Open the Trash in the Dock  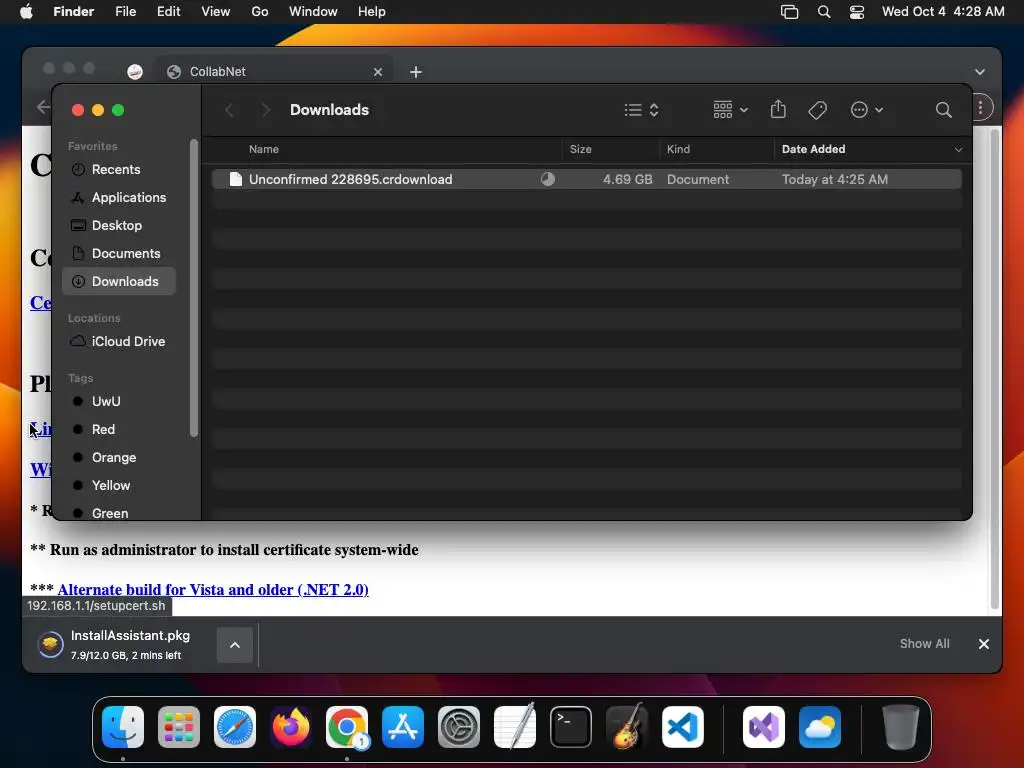coord(901,727)
